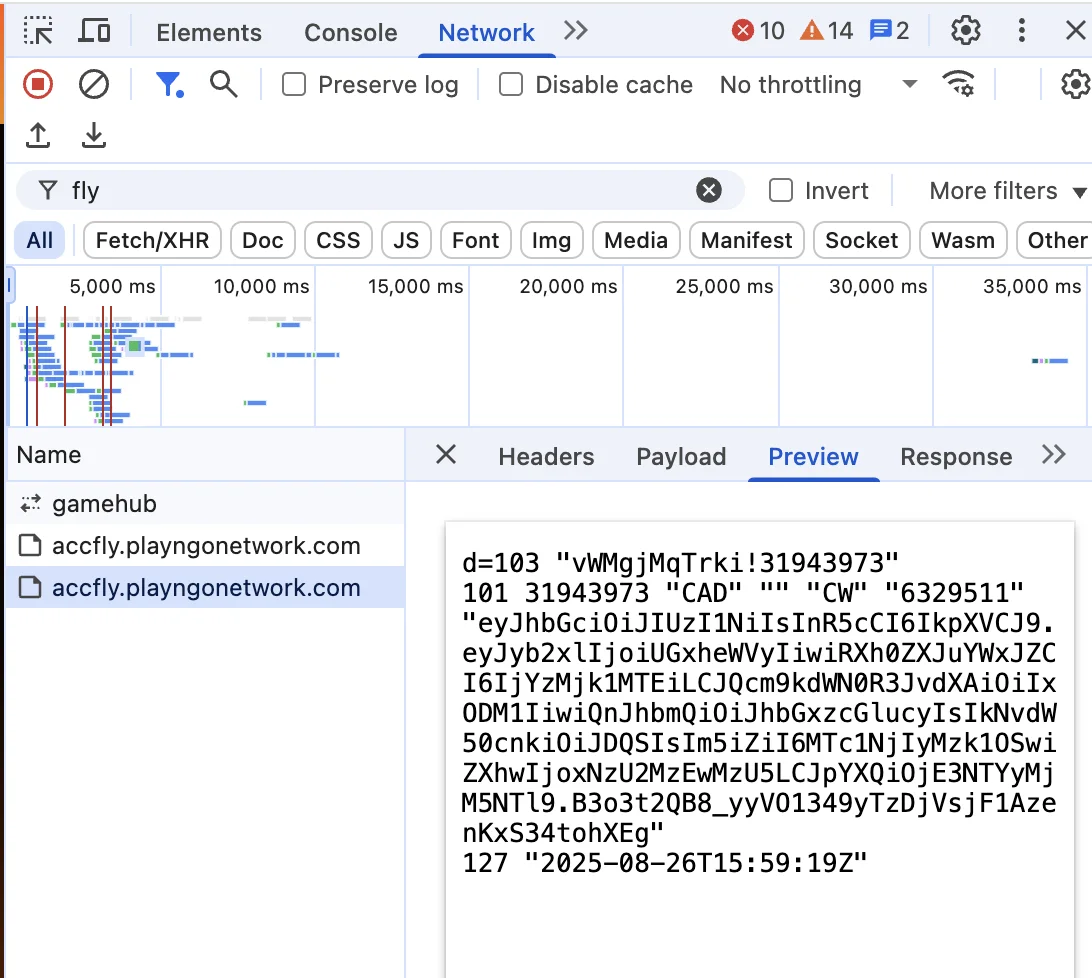
Task: Open network conditions wifi icon
Action: click(959, 84)
